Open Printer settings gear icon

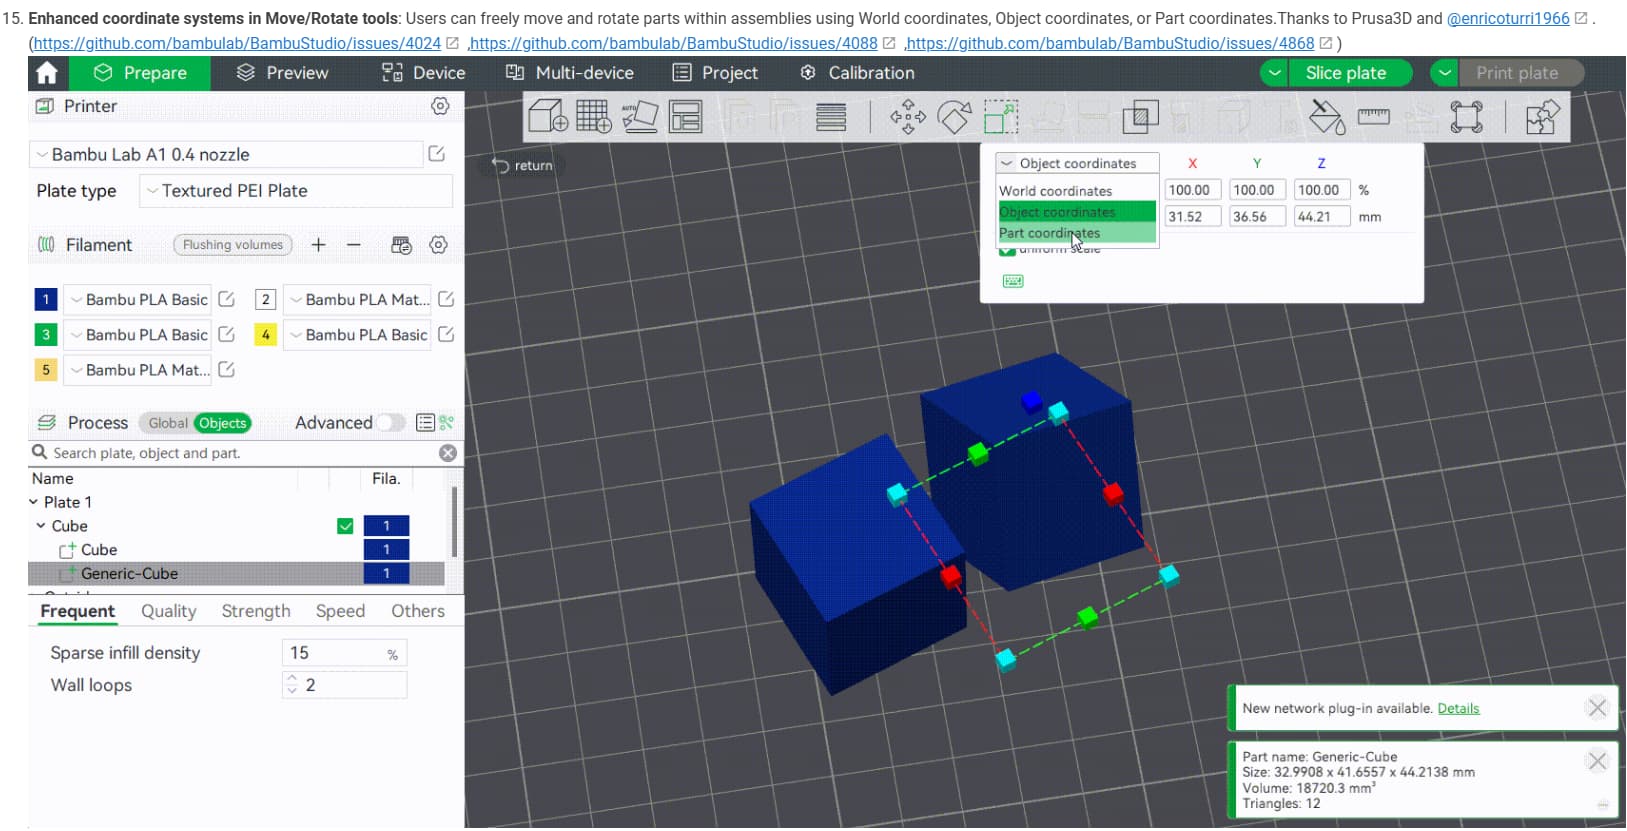coord(440,106)
